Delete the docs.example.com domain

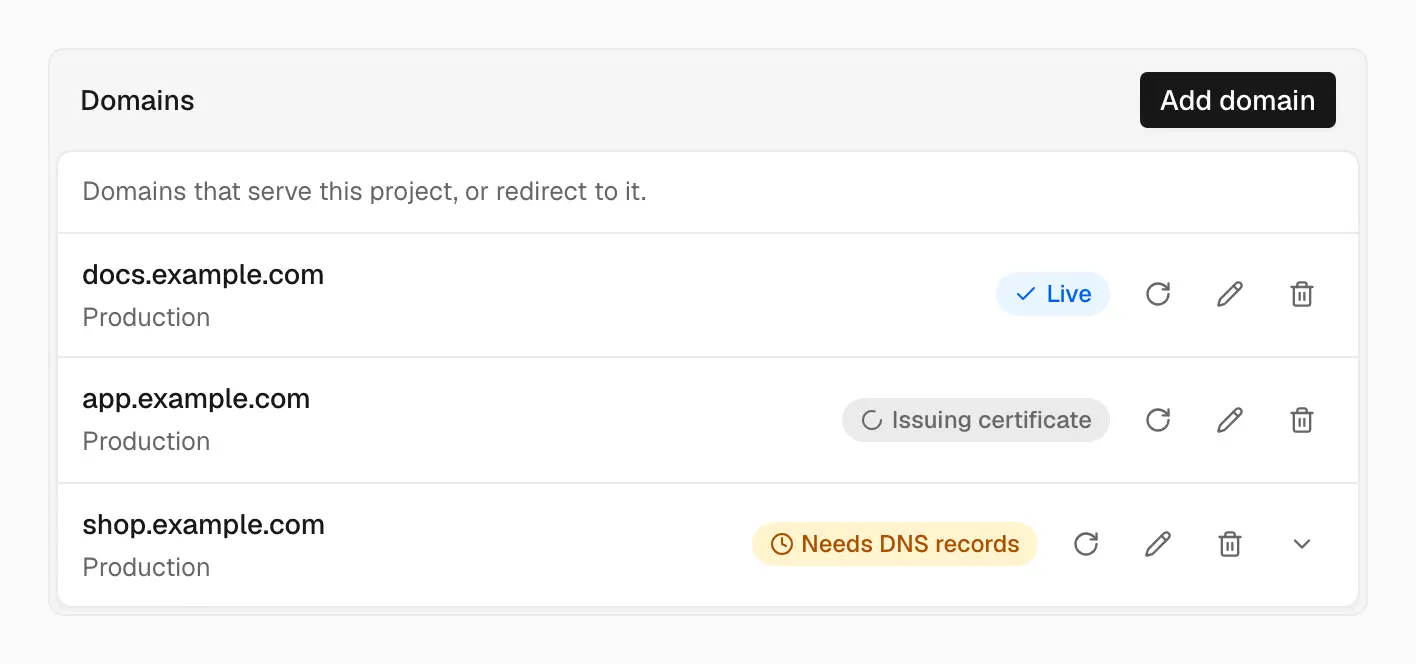[x=1302, y=294]
